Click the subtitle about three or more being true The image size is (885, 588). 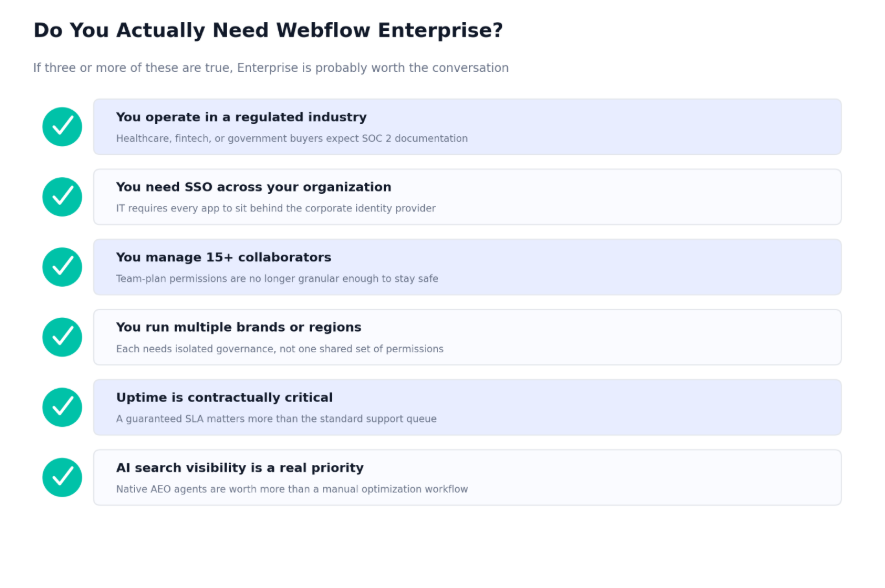[271, 68]
